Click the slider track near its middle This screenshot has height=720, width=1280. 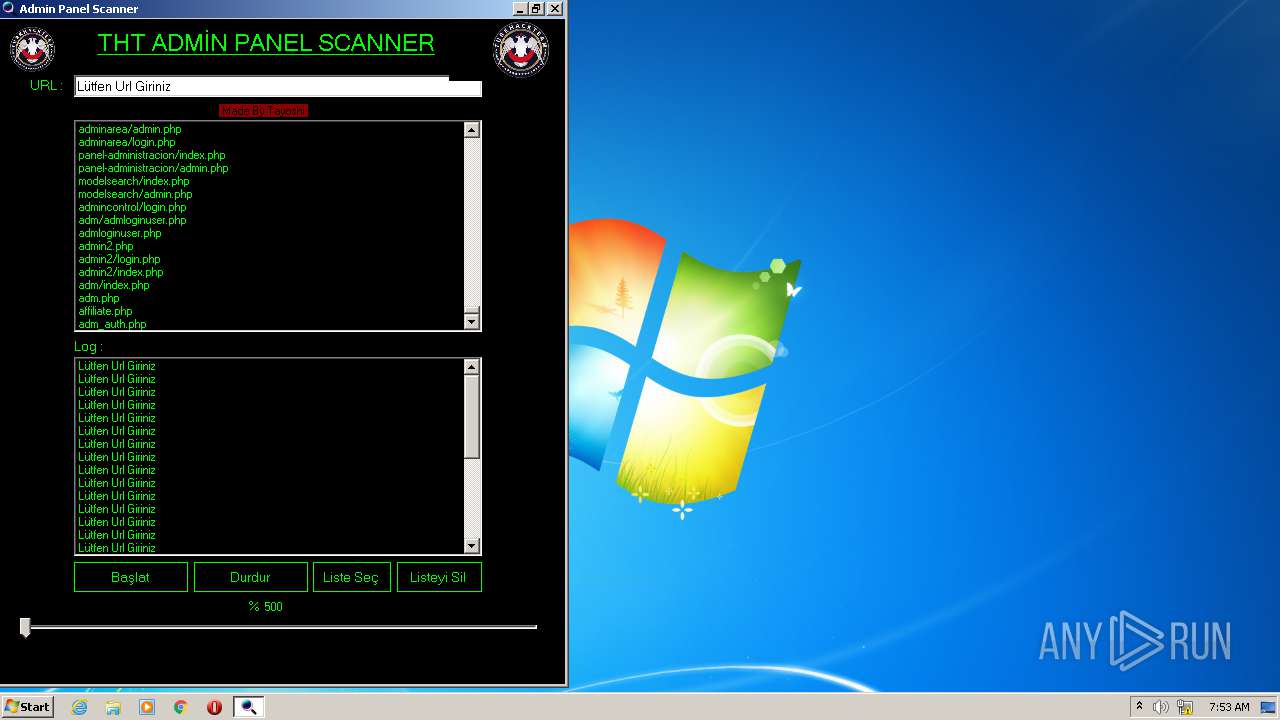click(x=278, y=627)
